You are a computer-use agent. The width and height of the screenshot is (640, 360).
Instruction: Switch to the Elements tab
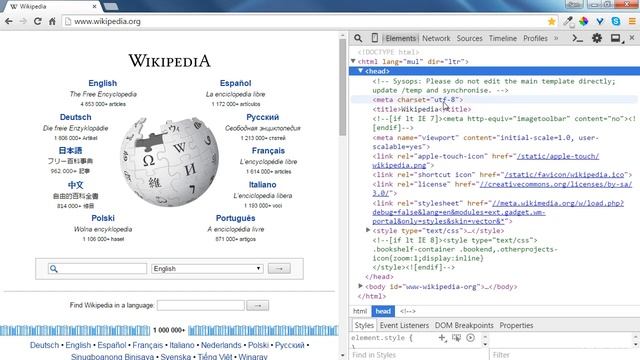[400, 38]
